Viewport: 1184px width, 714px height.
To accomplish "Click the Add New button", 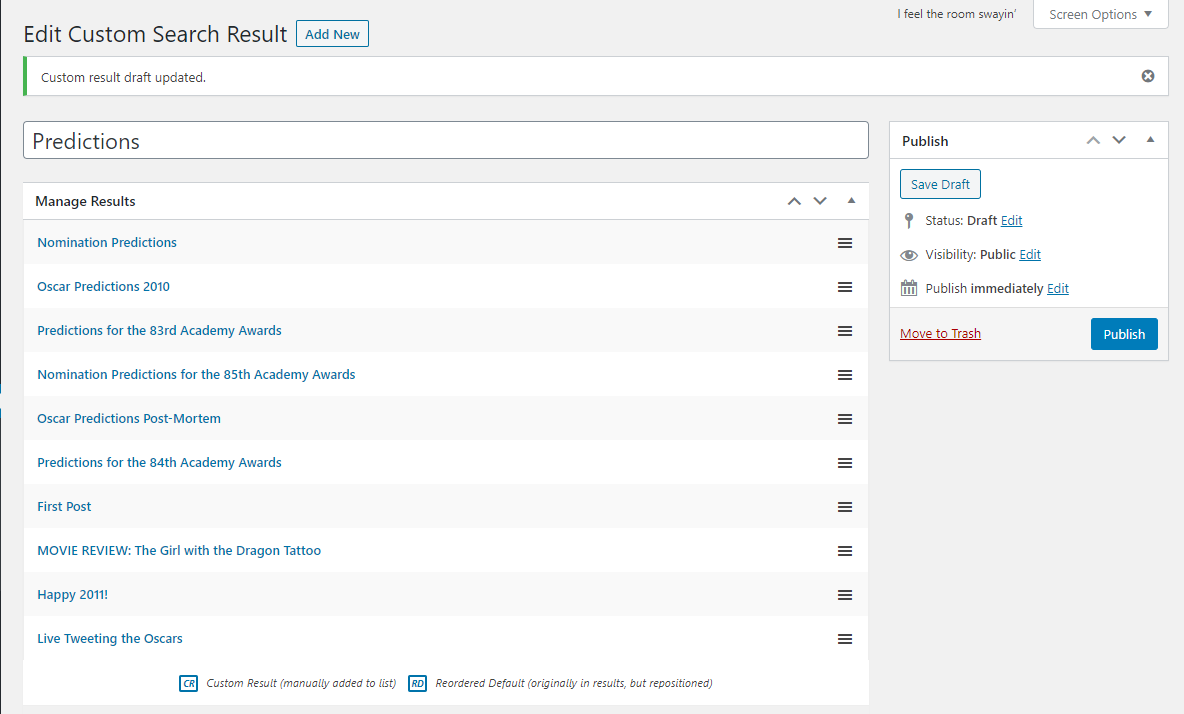I will coord(332,33).
